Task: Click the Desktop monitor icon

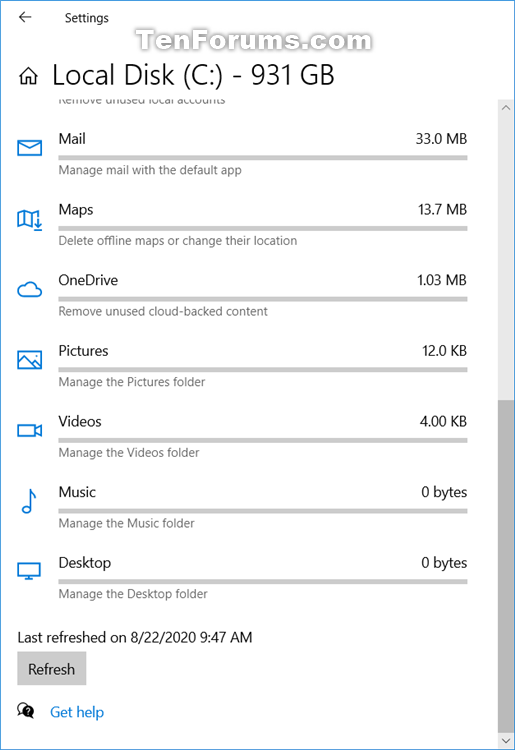Action: click(29, 571)
